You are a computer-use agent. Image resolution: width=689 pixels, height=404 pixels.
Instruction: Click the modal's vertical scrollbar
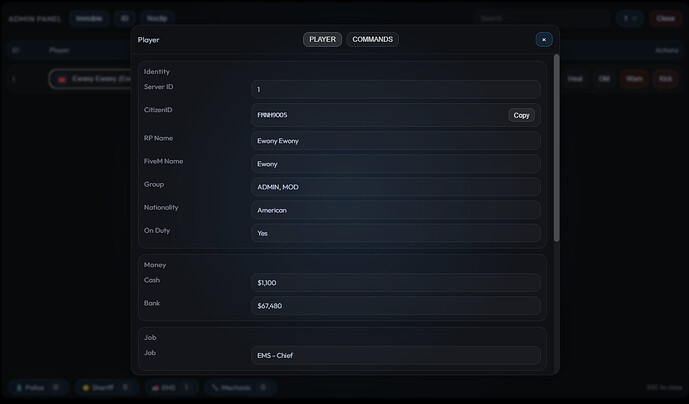[x=556, y=148]
